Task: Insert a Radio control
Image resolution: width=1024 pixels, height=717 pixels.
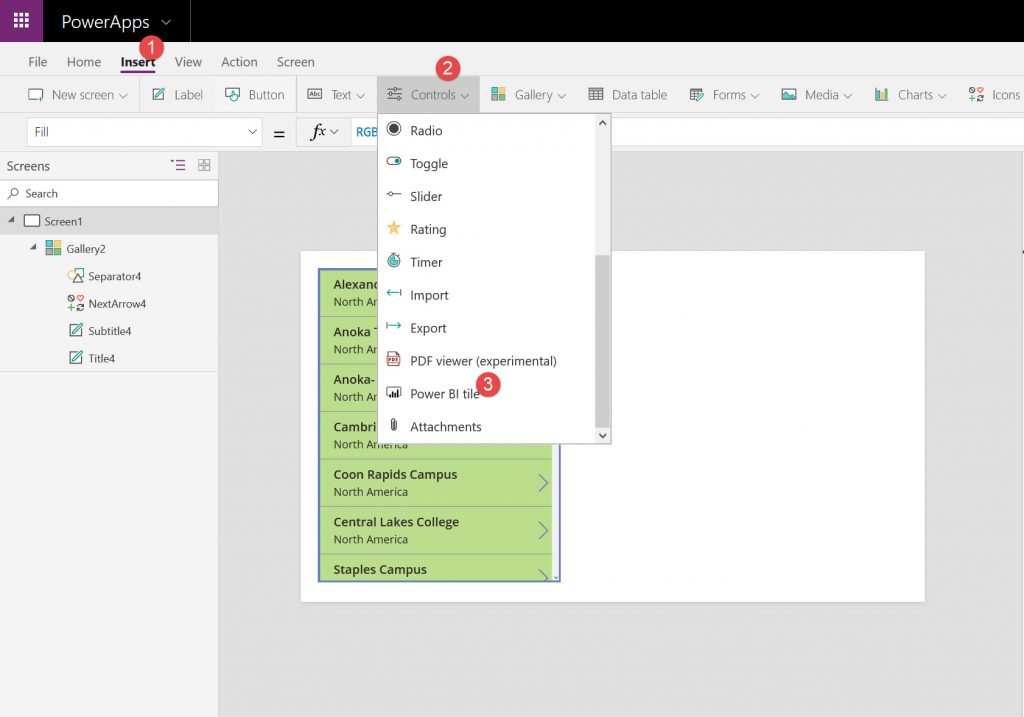Action: pos(426,131)
